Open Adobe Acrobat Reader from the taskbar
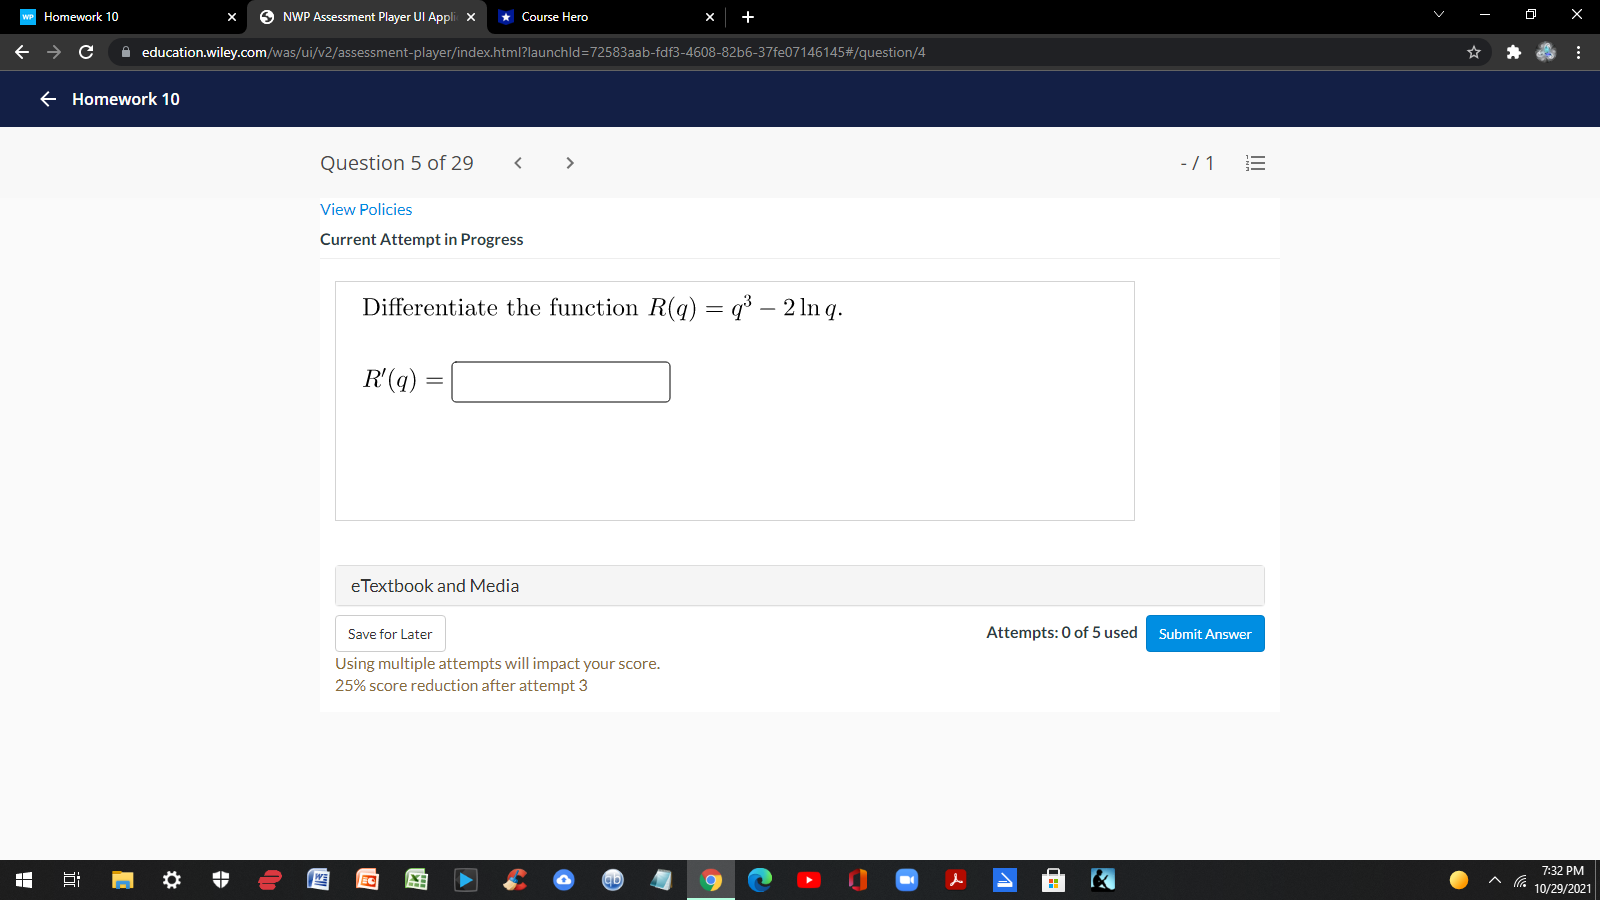Screen dimensions: 1600x900 coord(956,880)
